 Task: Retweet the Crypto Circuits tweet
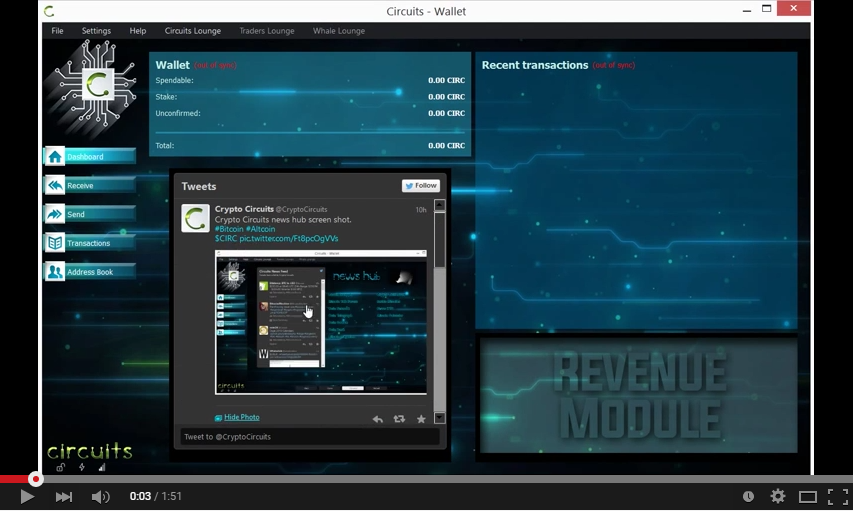[x=399, y=418]
